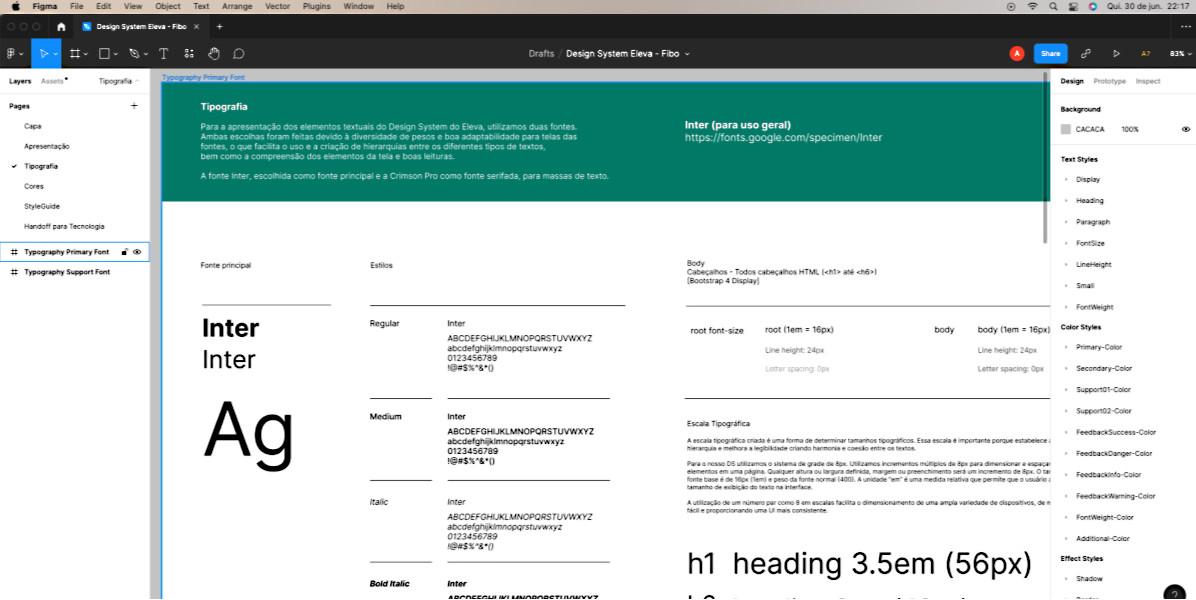The height and width of the screenshot is (600, 1196).
Task: Open the Cores page
Action: coord(34,186)
